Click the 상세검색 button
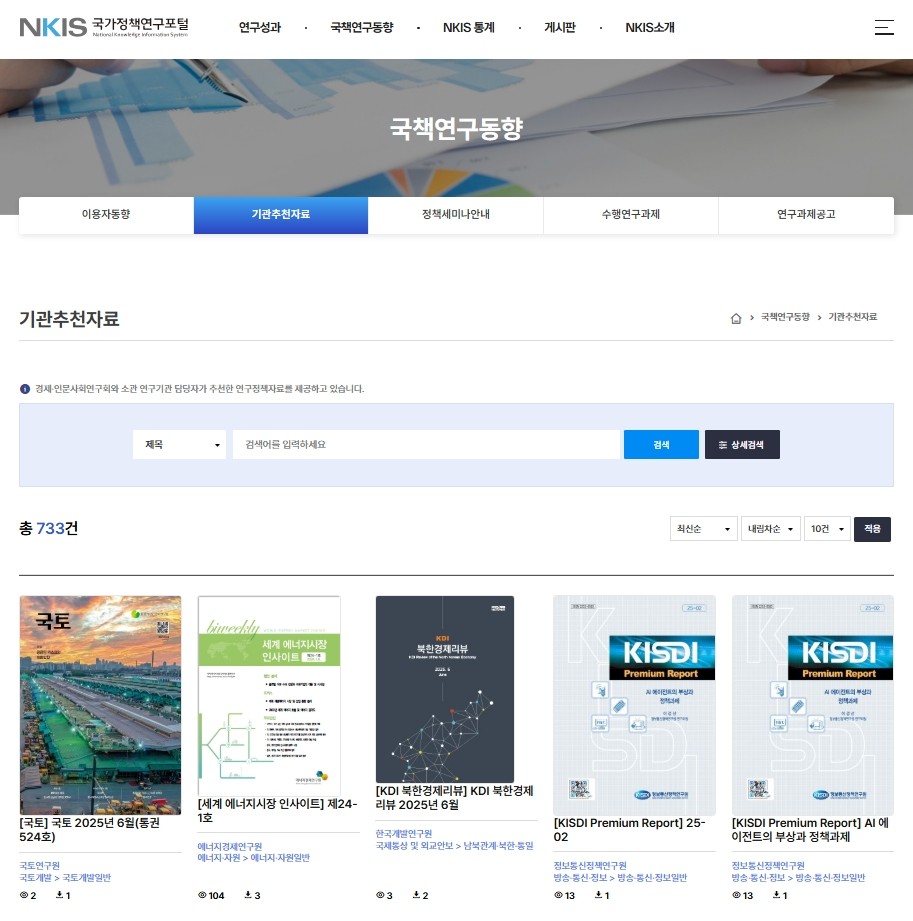Viewport: 913px width, 921px height. tap(742, 445)
